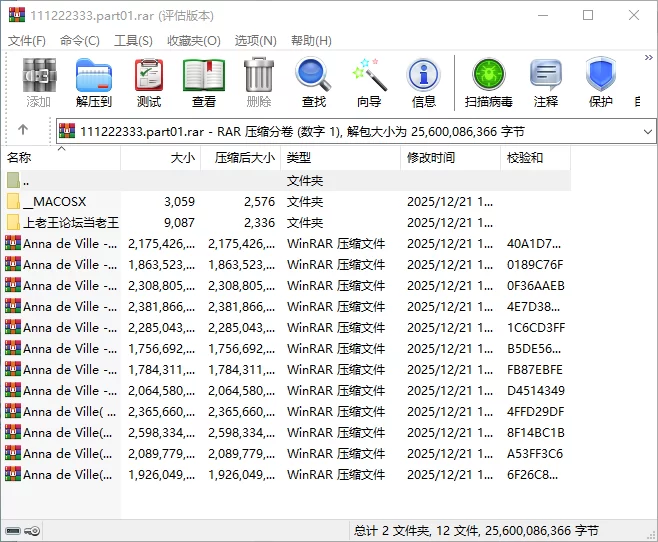Sort by Packed Size (压缩后大小) header

coord(240,158)
